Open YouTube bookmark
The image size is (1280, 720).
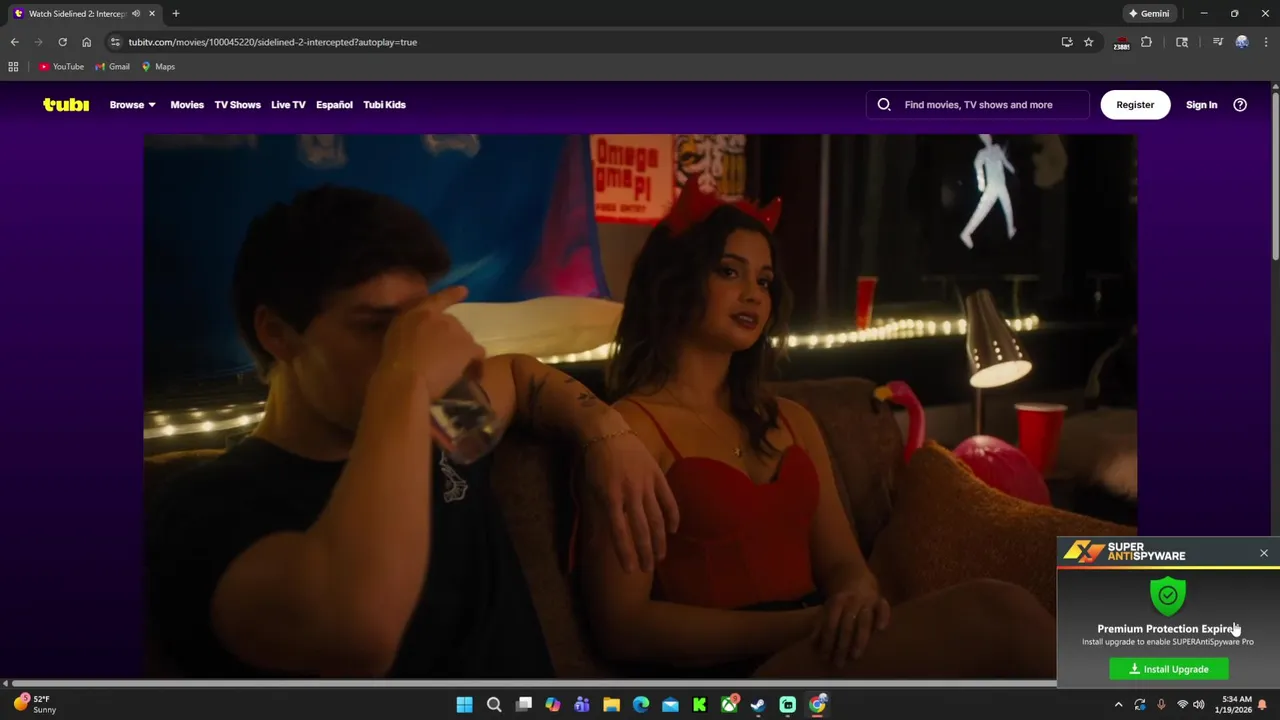click(61, 66)
